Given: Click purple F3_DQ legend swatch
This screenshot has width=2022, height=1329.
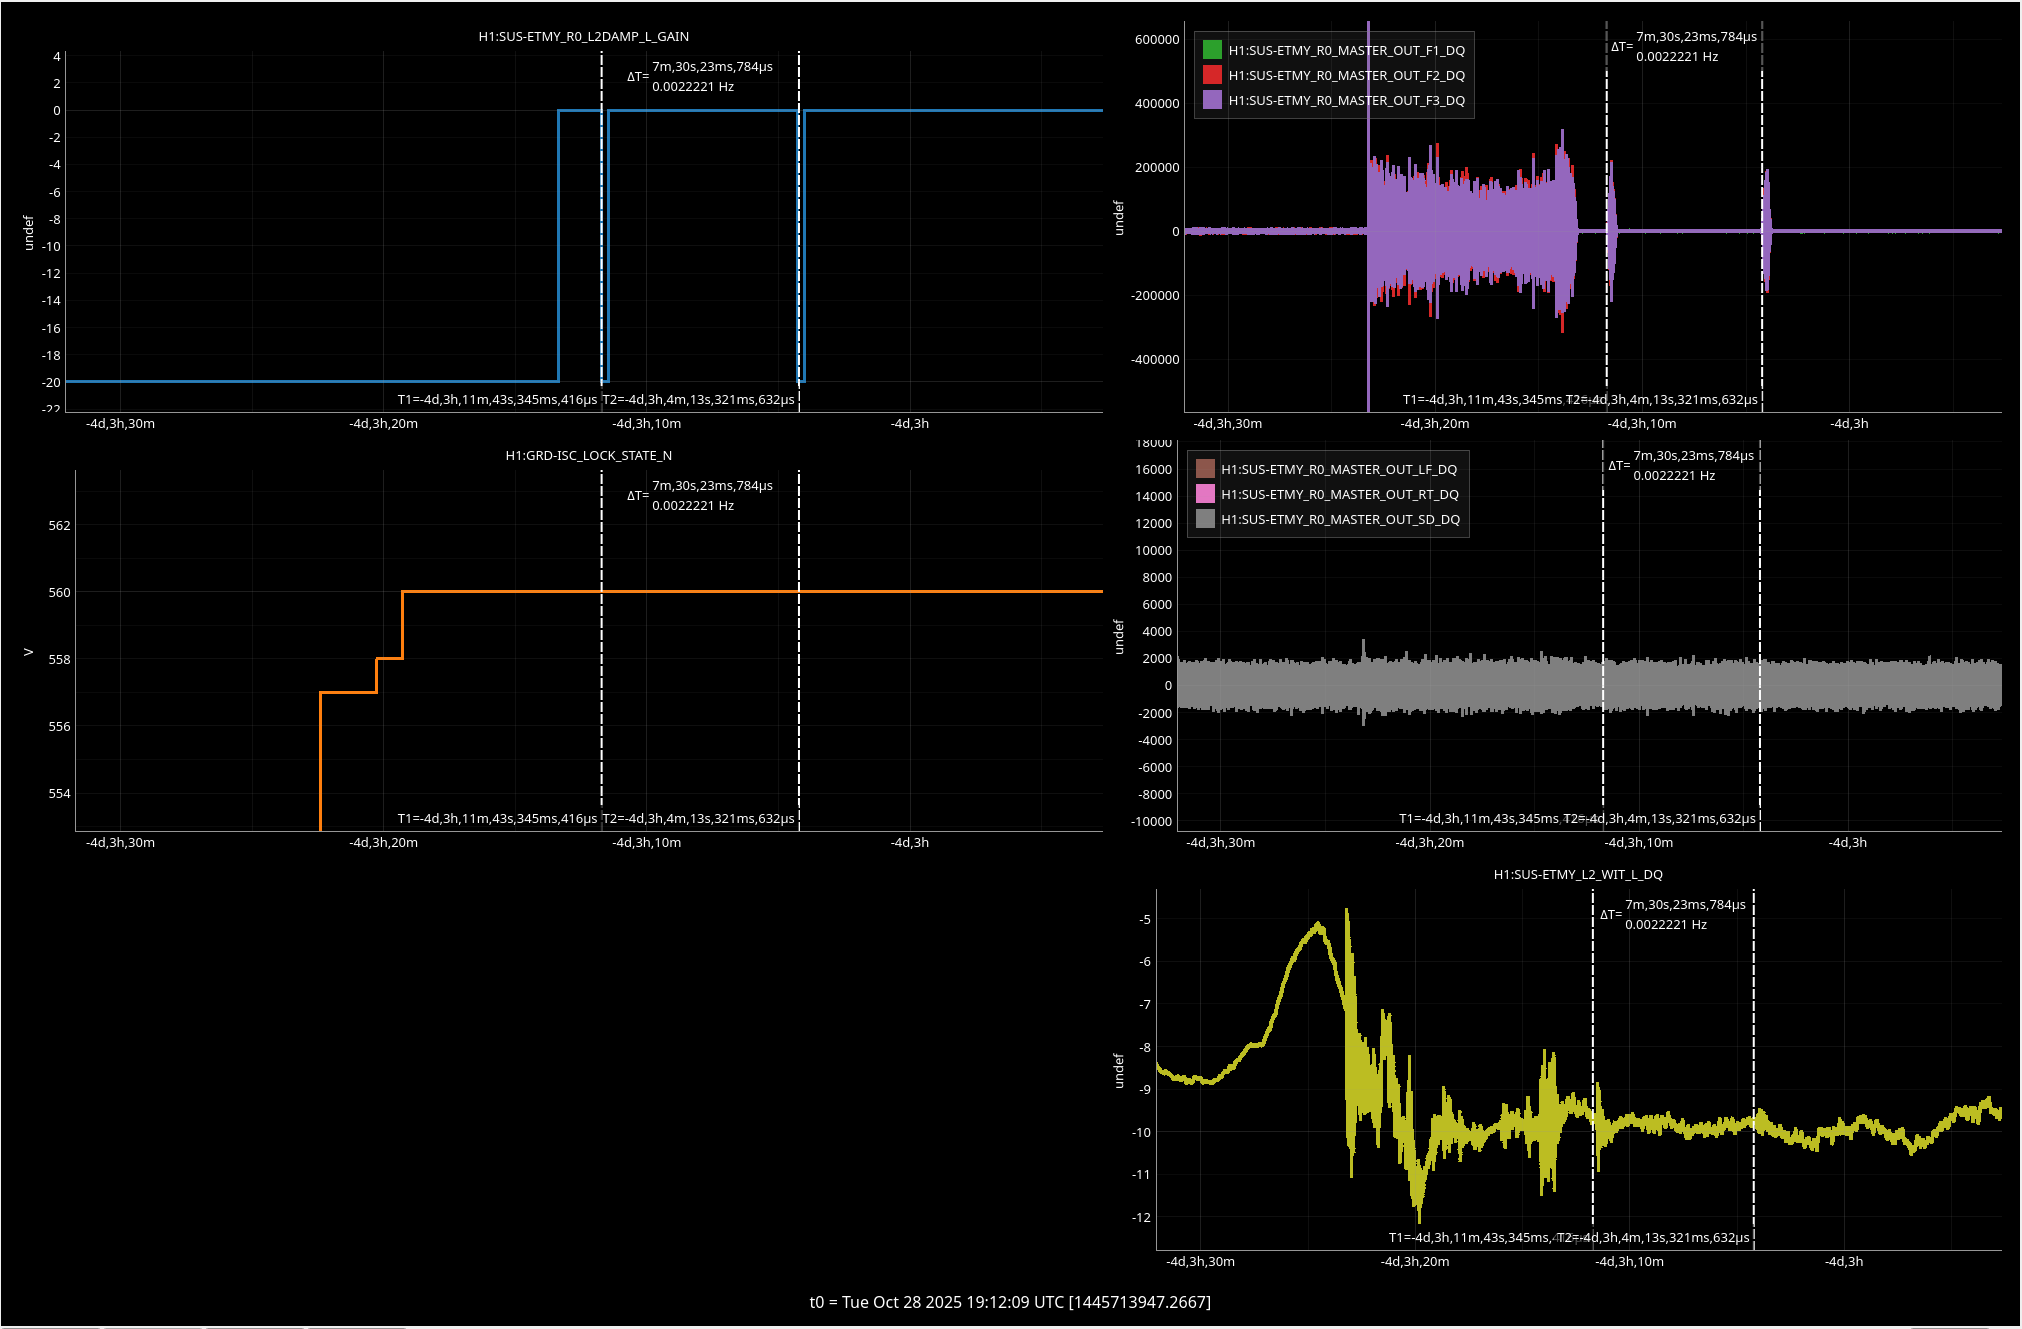Looking at the screenshot, I should tap(1212, 100).
